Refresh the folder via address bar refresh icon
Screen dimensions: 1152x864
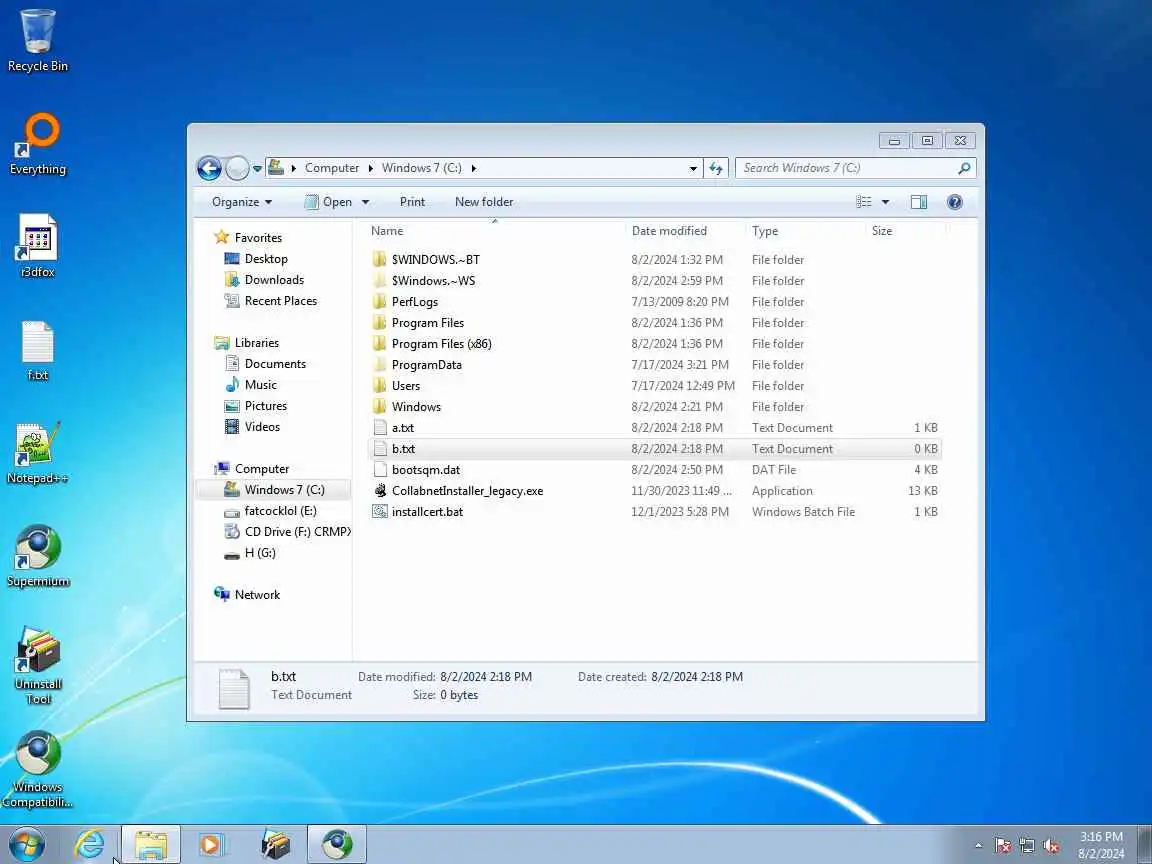(716, 168)
